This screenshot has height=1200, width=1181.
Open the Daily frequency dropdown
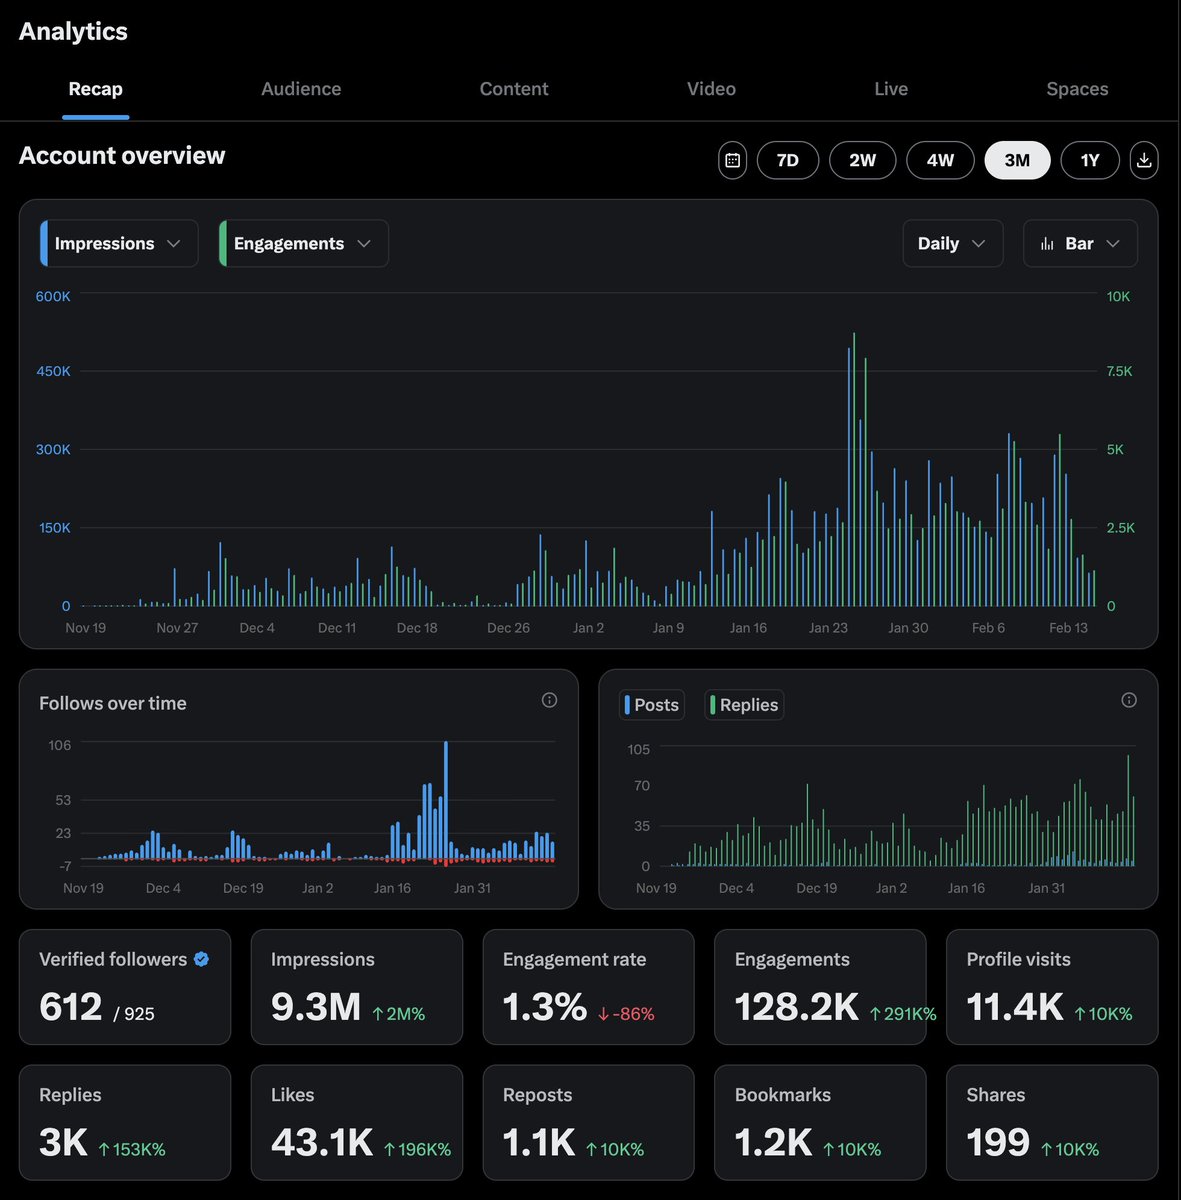[951, 243]
